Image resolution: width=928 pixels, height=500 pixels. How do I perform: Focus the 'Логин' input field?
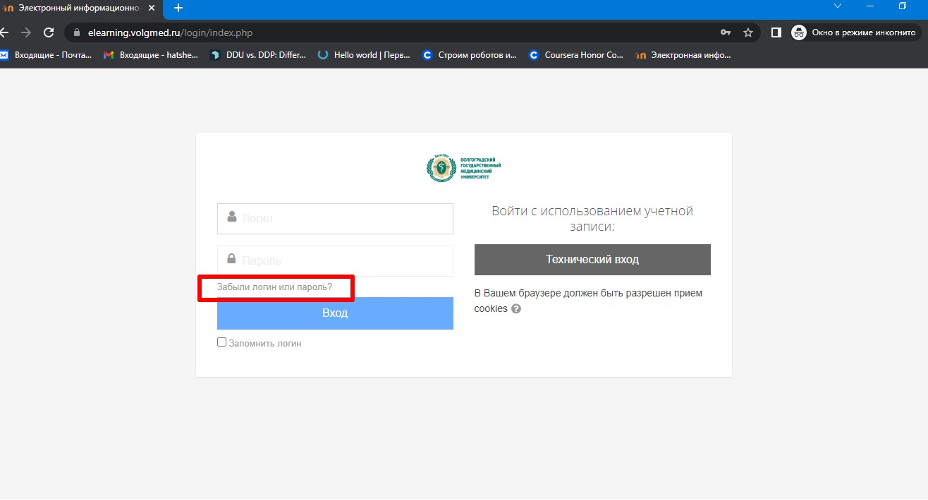[x=335, y=218]
